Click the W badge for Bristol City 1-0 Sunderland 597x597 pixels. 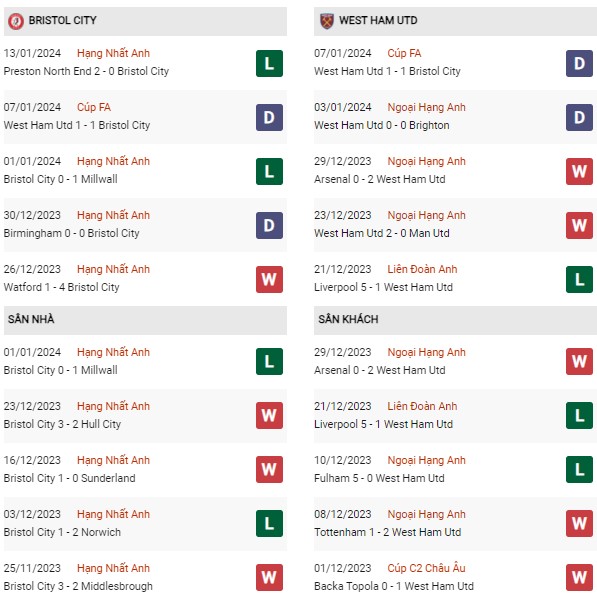pyautogui.click(x=269, y=469)
